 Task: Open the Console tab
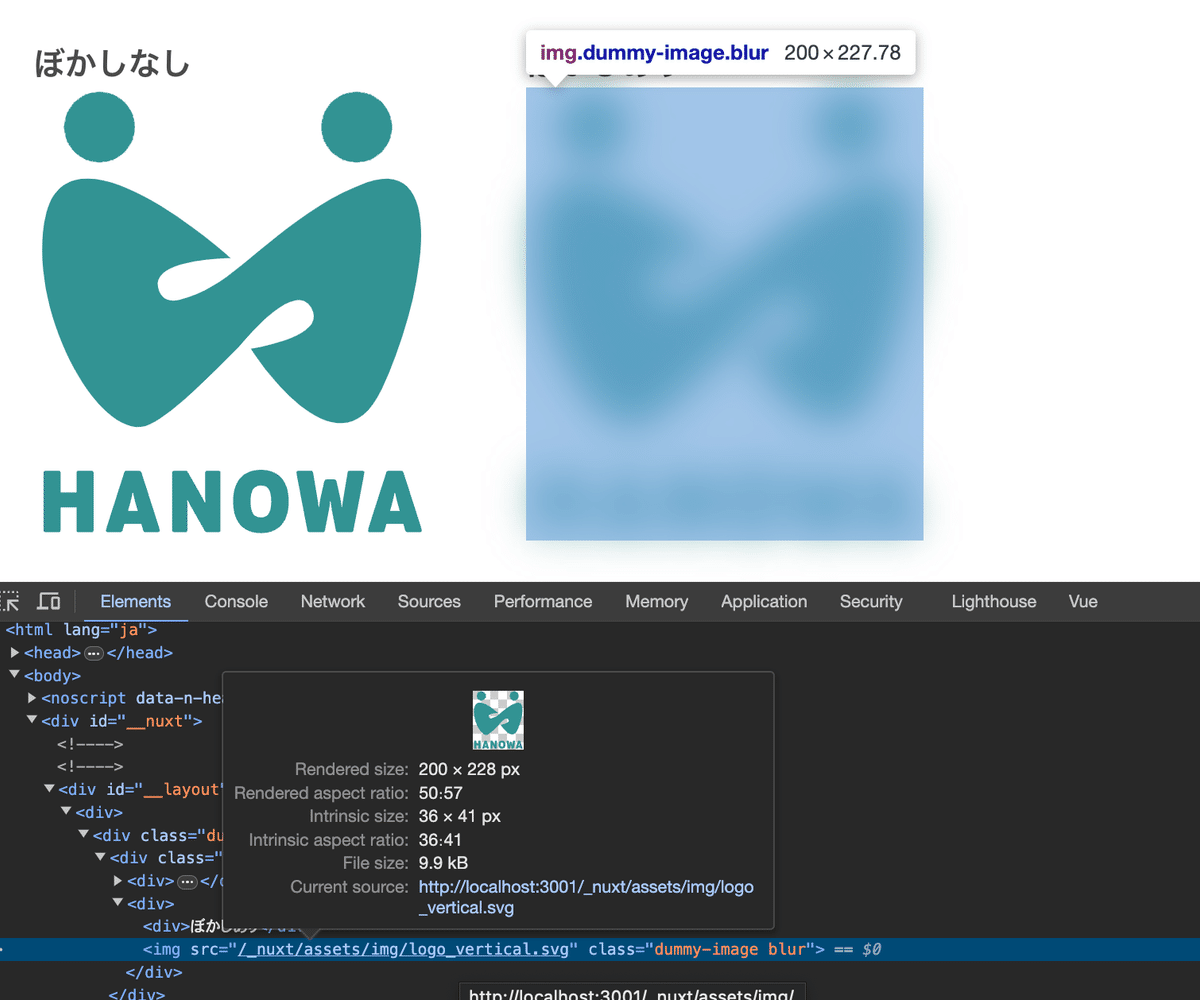pyautogui.click(x=236, y=601)
